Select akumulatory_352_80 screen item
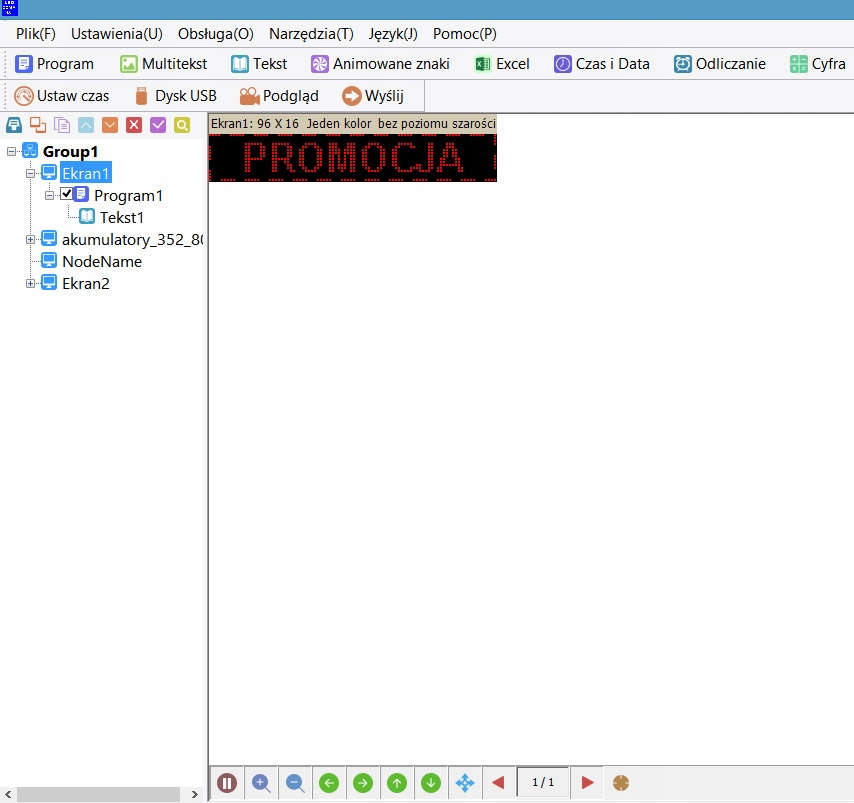Screen dimensions: 854x803 click(132, 239)
